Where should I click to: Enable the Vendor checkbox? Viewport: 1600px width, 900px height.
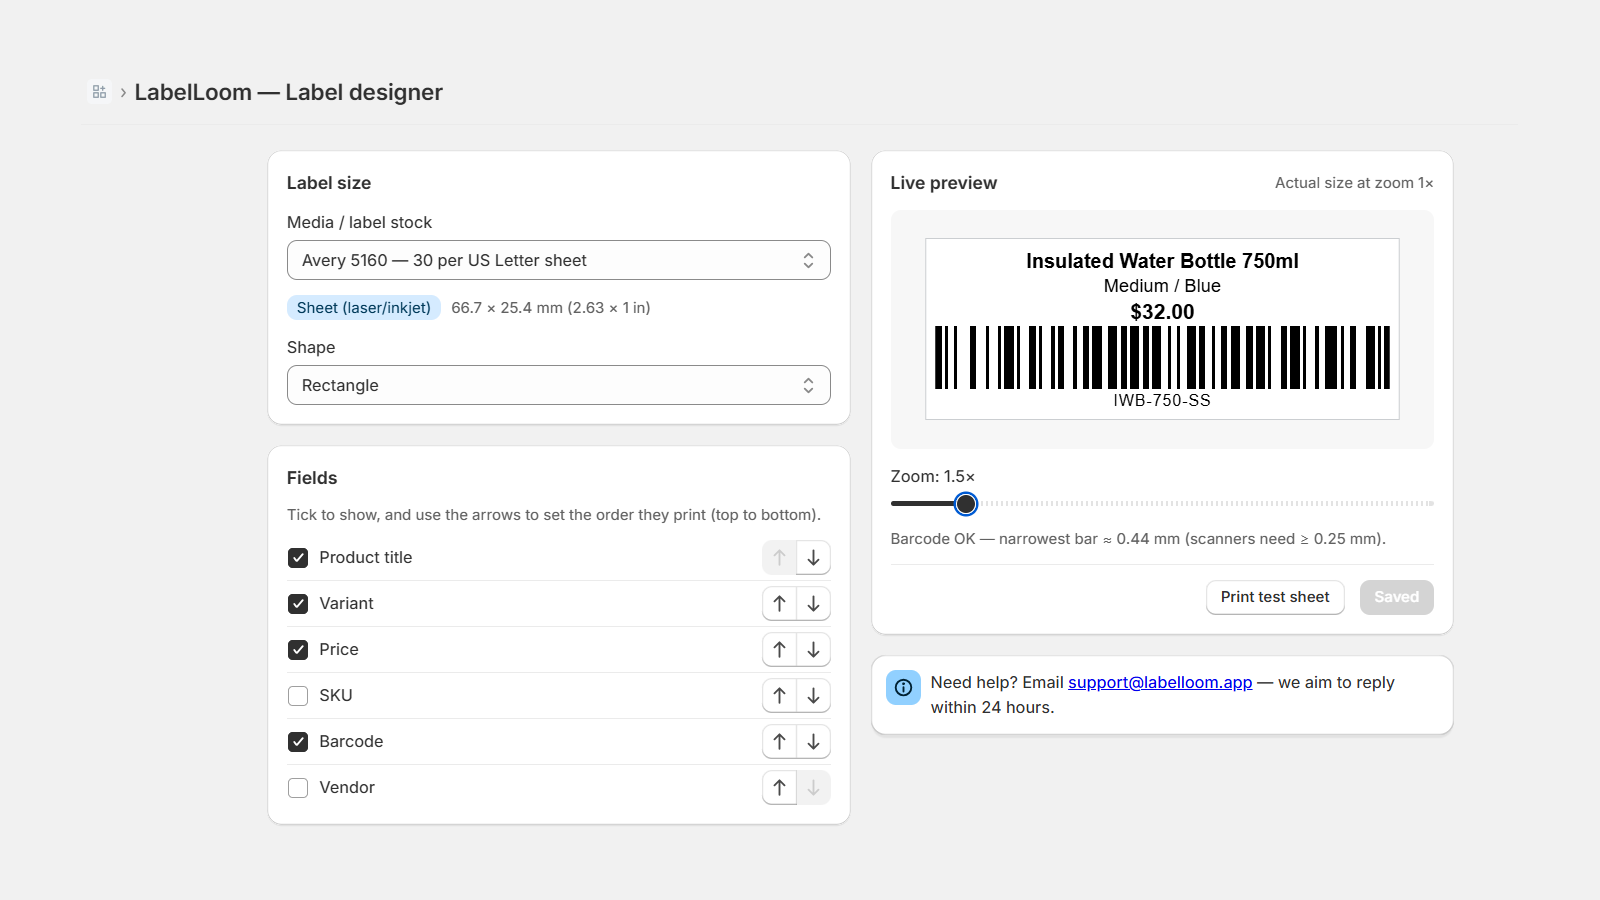pyautogui.click(x=298, y=788)
